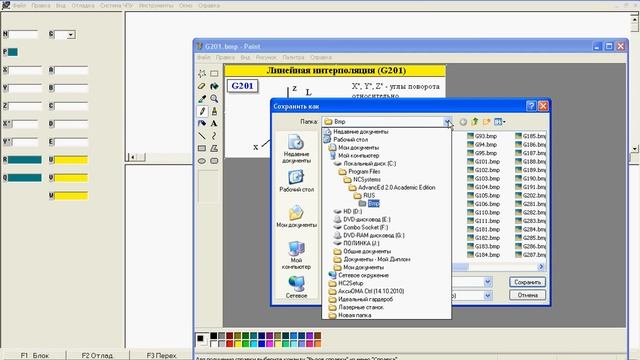640x360 pixels.
Task: Select the rectangular Select tool in Paint
Action: (214, 74)
